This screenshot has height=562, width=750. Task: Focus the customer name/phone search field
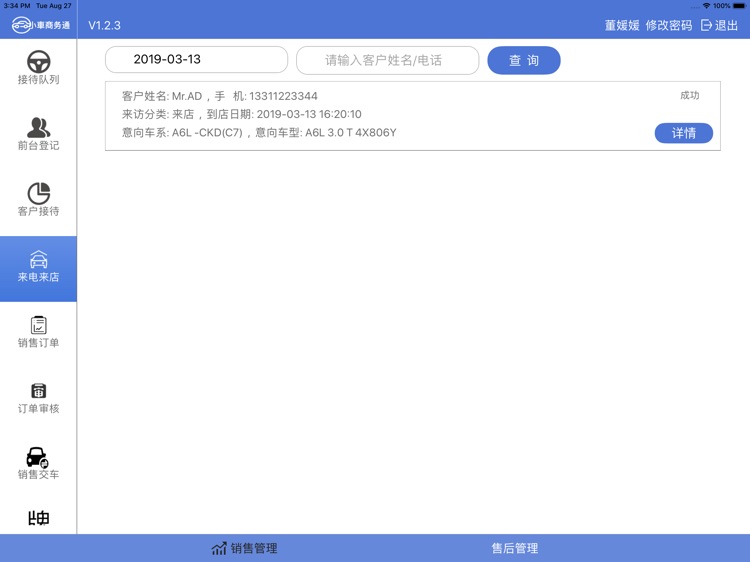click(x=387, y=60)
